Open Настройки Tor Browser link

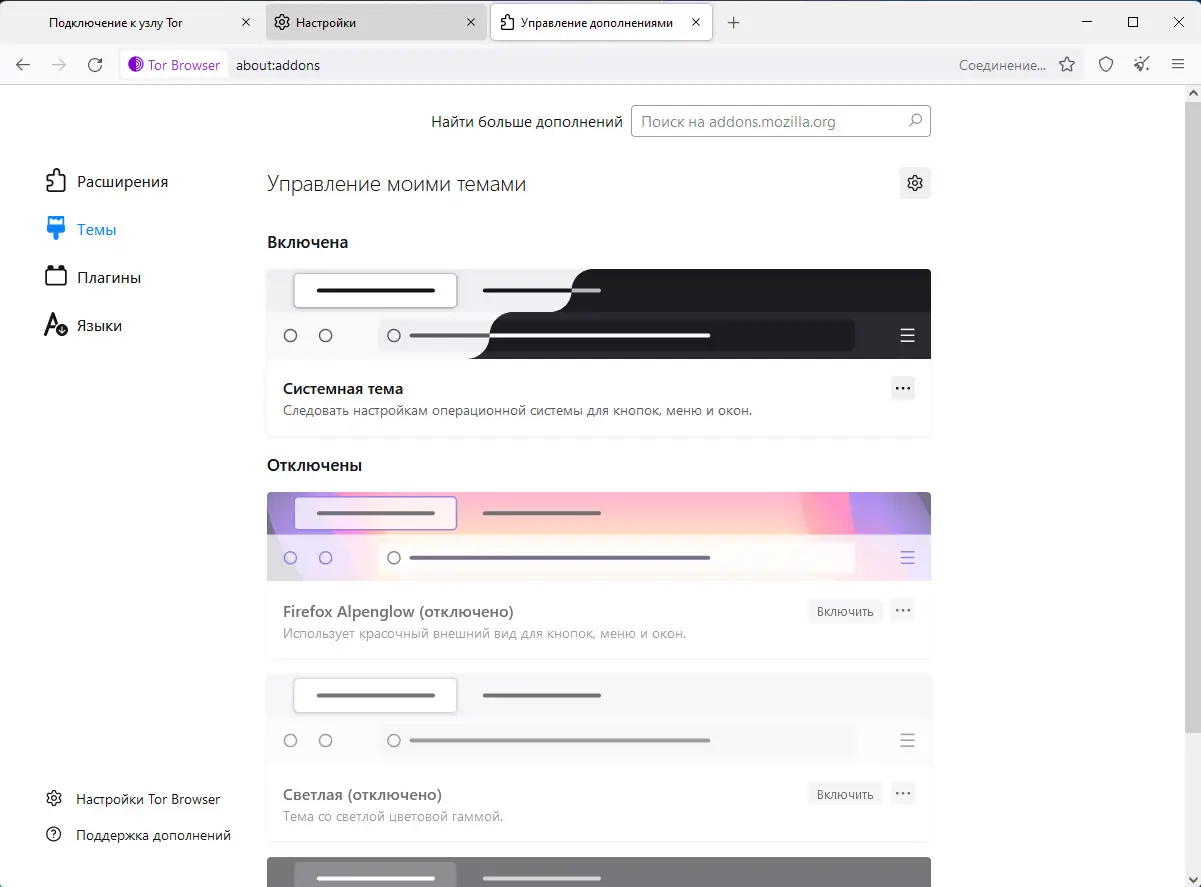pos(134,799)
